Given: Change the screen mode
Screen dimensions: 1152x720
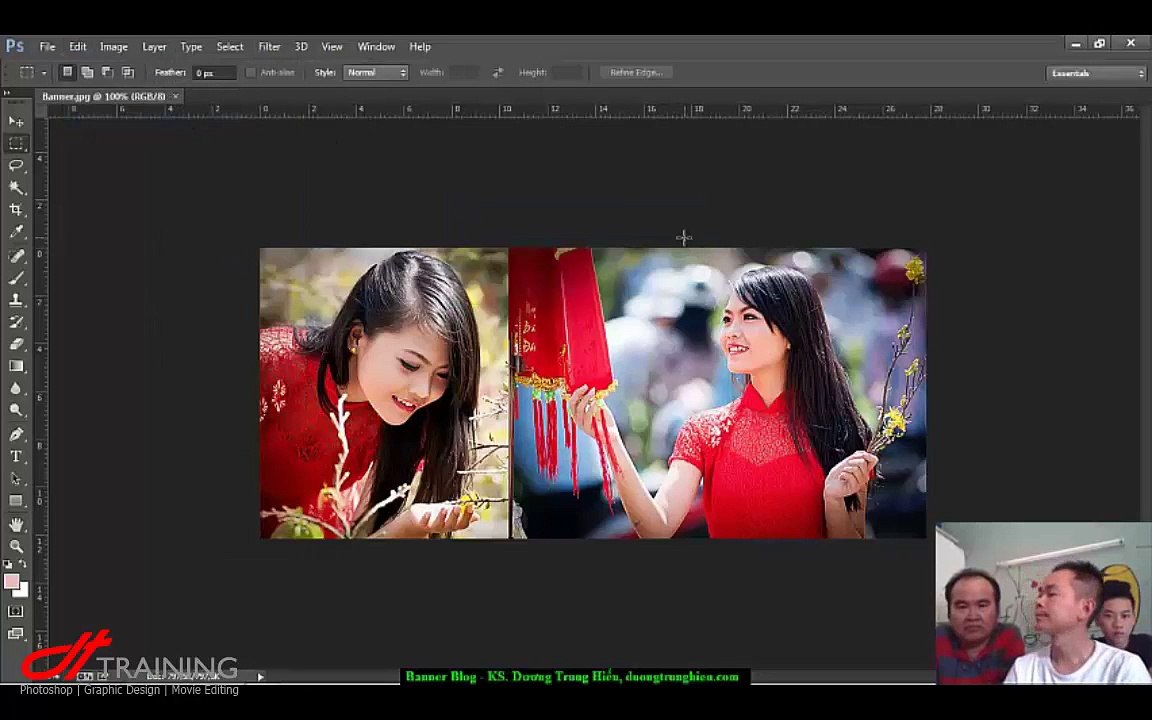Looking at the screenshot, I should click(15, 633).
